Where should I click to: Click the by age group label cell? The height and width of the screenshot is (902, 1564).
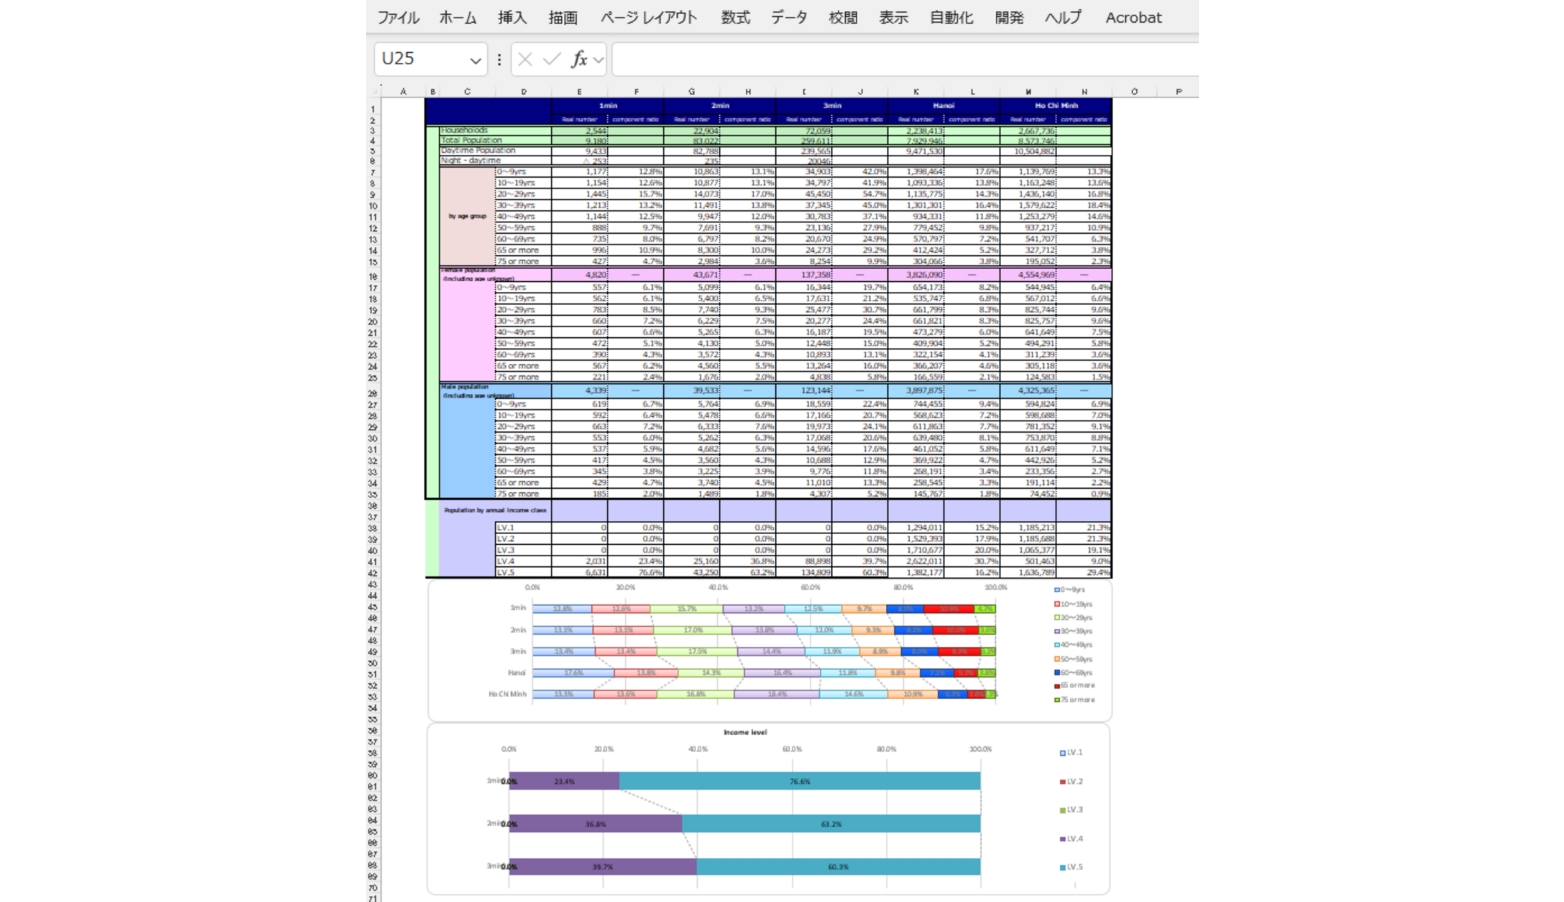coord(467,216)
